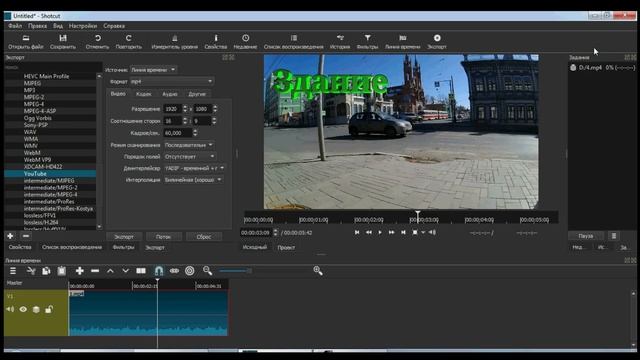Image resolution: width=640 pixels, height=360 pixels.
Task: Switch to the Source player tab
Action: click(255, 247)
